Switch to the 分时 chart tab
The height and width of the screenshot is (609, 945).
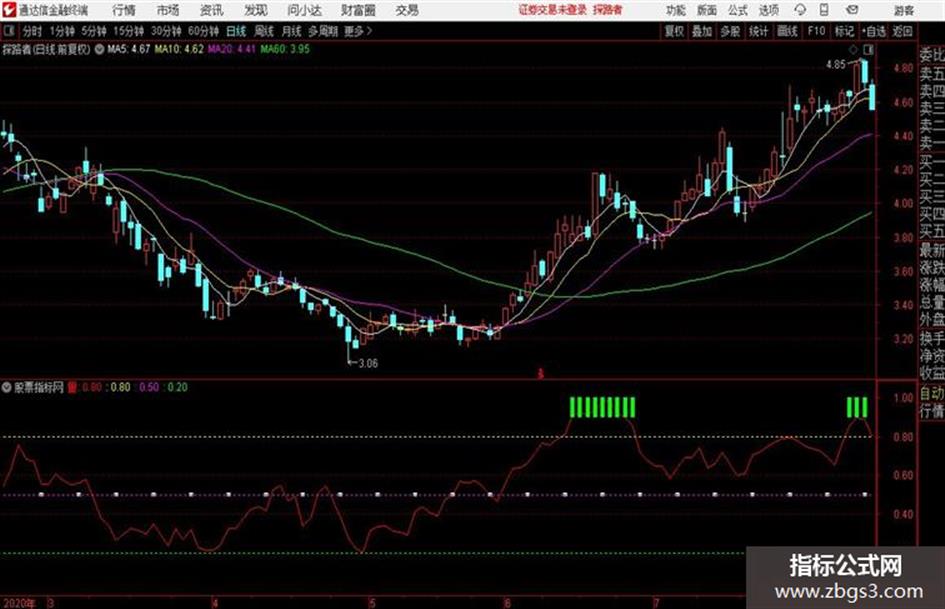point(33,31)
